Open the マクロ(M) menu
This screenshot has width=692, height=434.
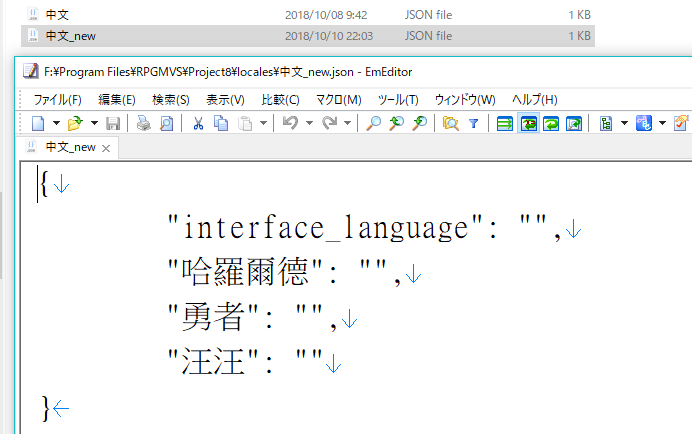338,100
